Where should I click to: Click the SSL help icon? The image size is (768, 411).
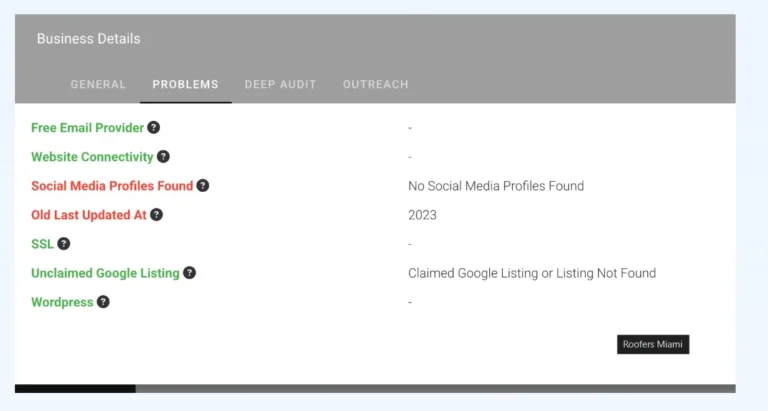[64, 243]
